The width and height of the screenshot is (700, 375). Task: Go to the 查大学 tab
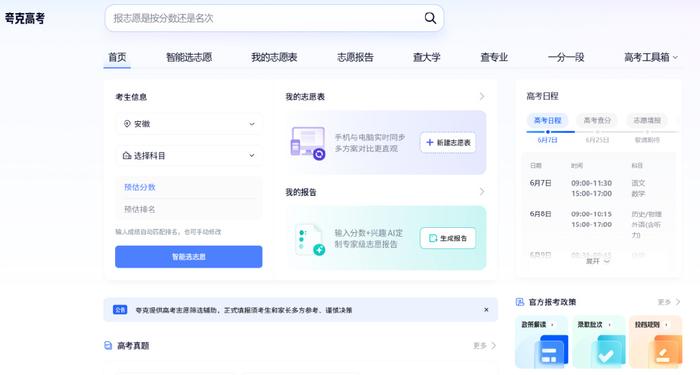[426, 57]
